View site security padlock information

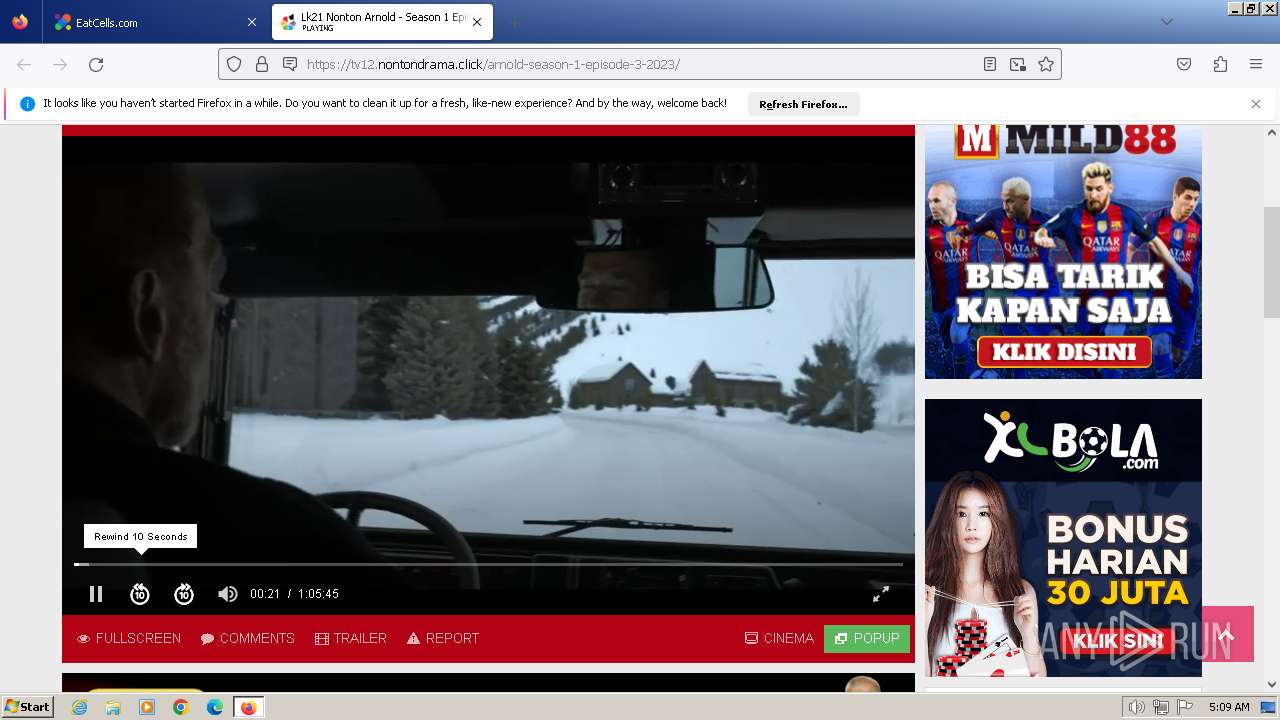pos(262,64)
